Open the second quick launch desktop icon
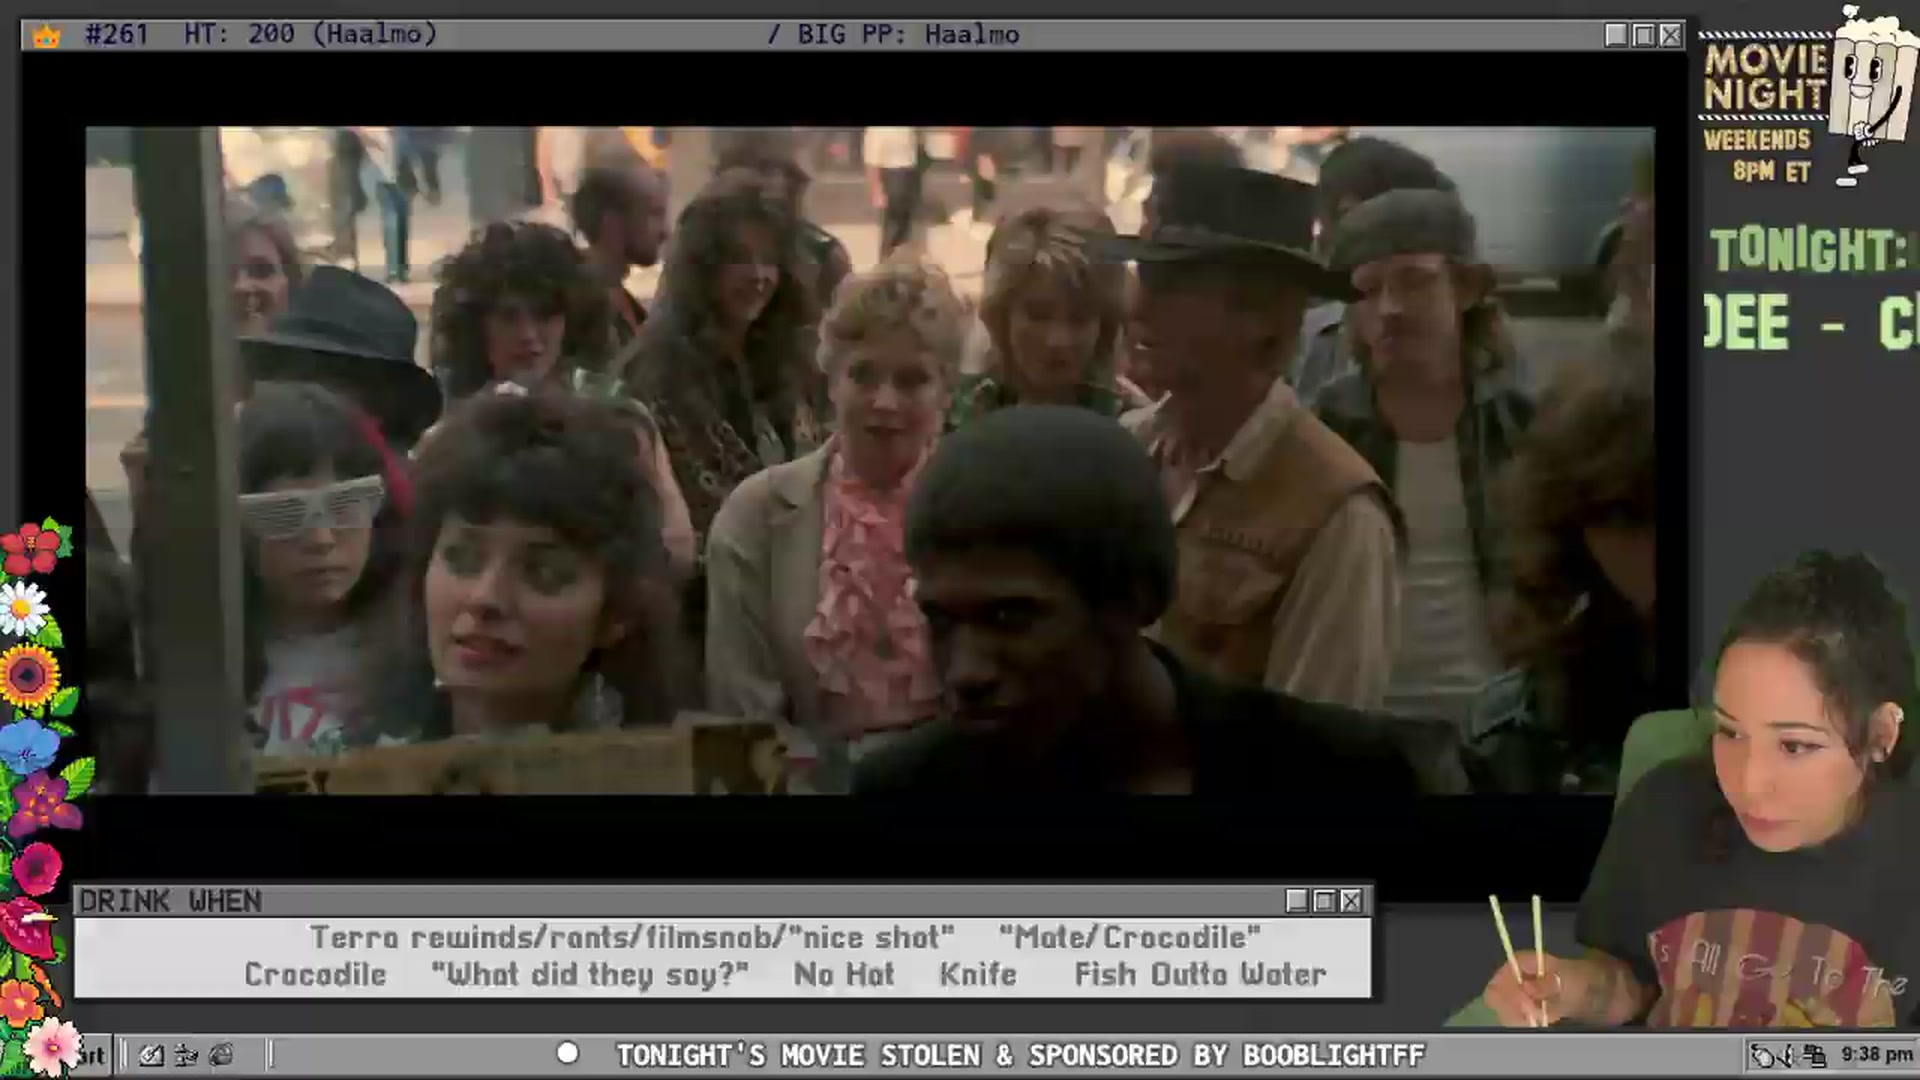Screen dimensions: 1920x1080 186,1055
